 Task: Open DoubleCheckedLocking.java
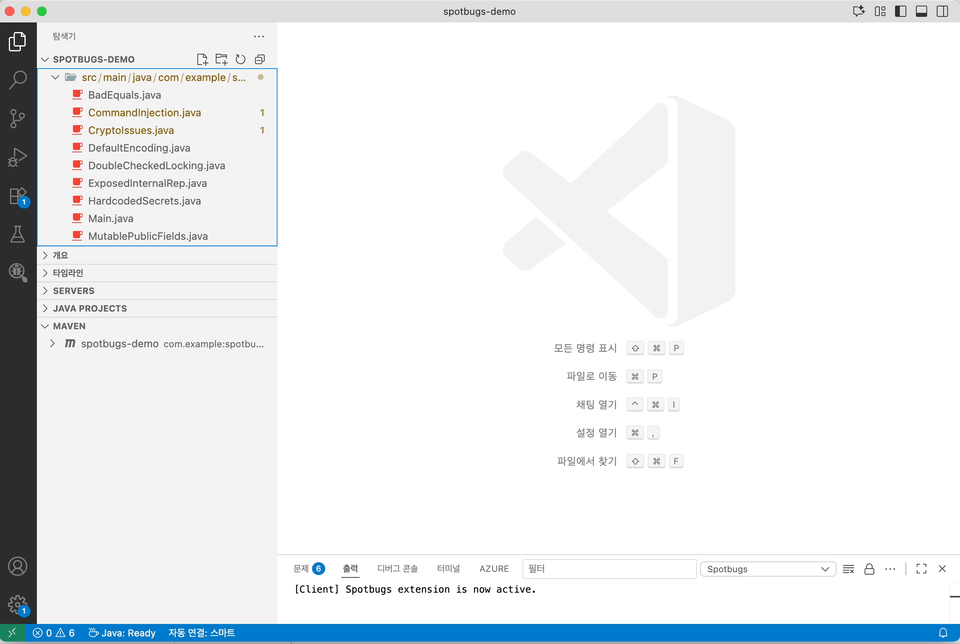click(157, 166)
